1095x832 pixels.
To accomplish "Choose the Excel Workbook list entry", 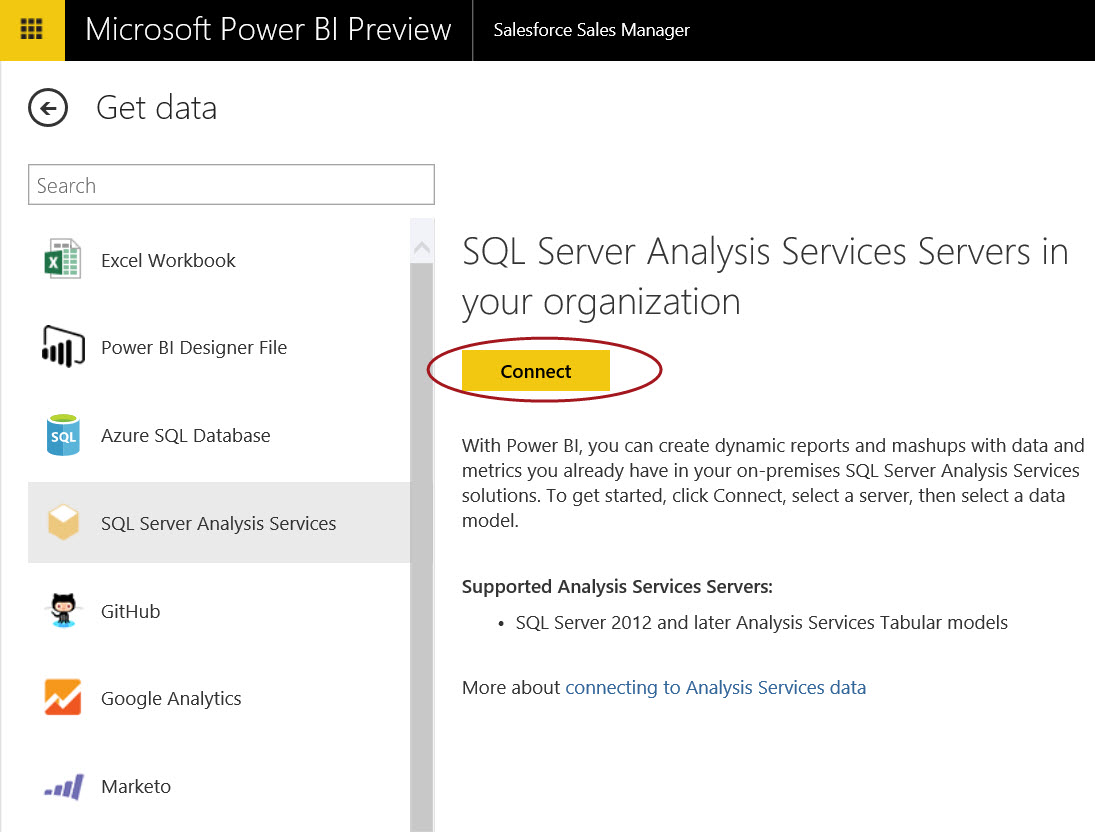I will point(219,260).
